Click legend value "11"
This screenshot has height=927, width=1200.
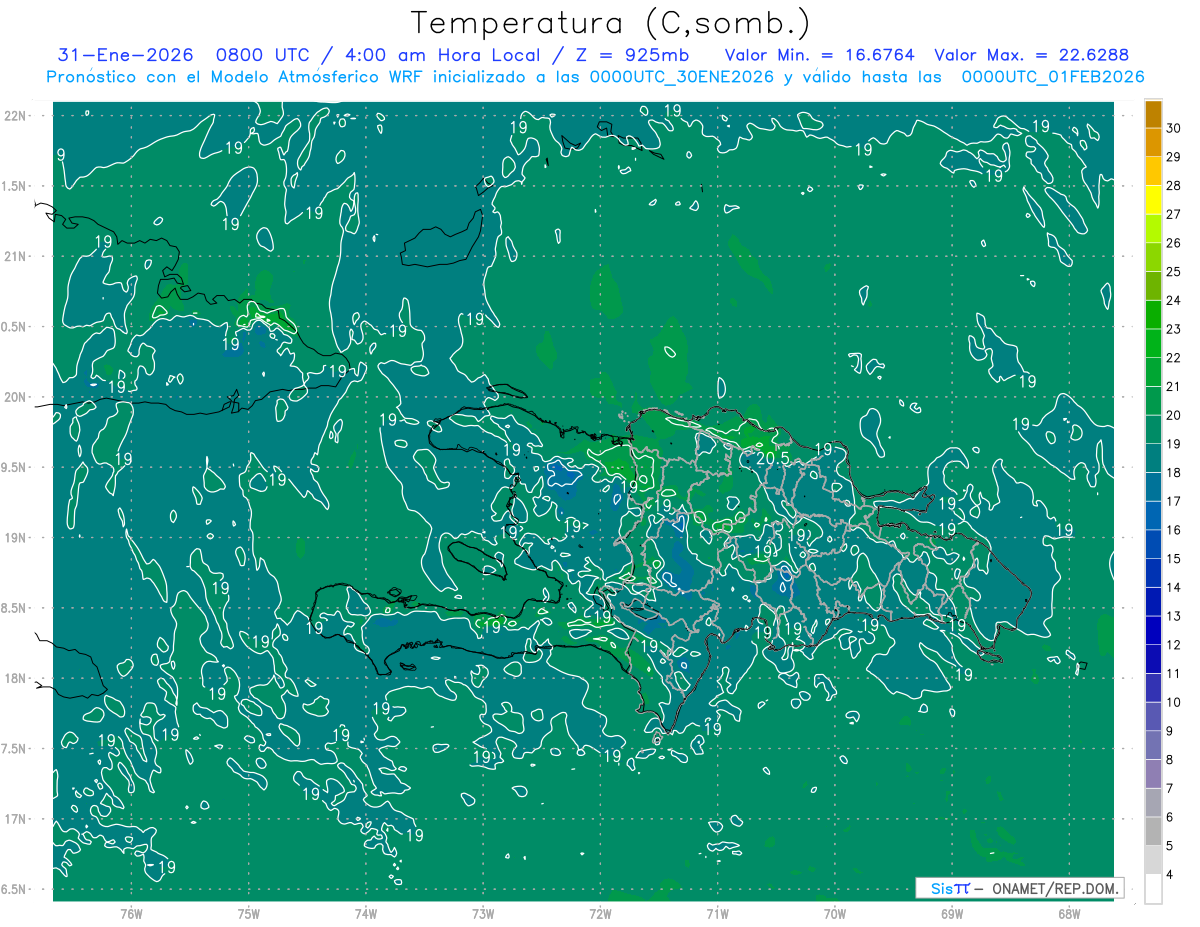tap(1174, 674)
